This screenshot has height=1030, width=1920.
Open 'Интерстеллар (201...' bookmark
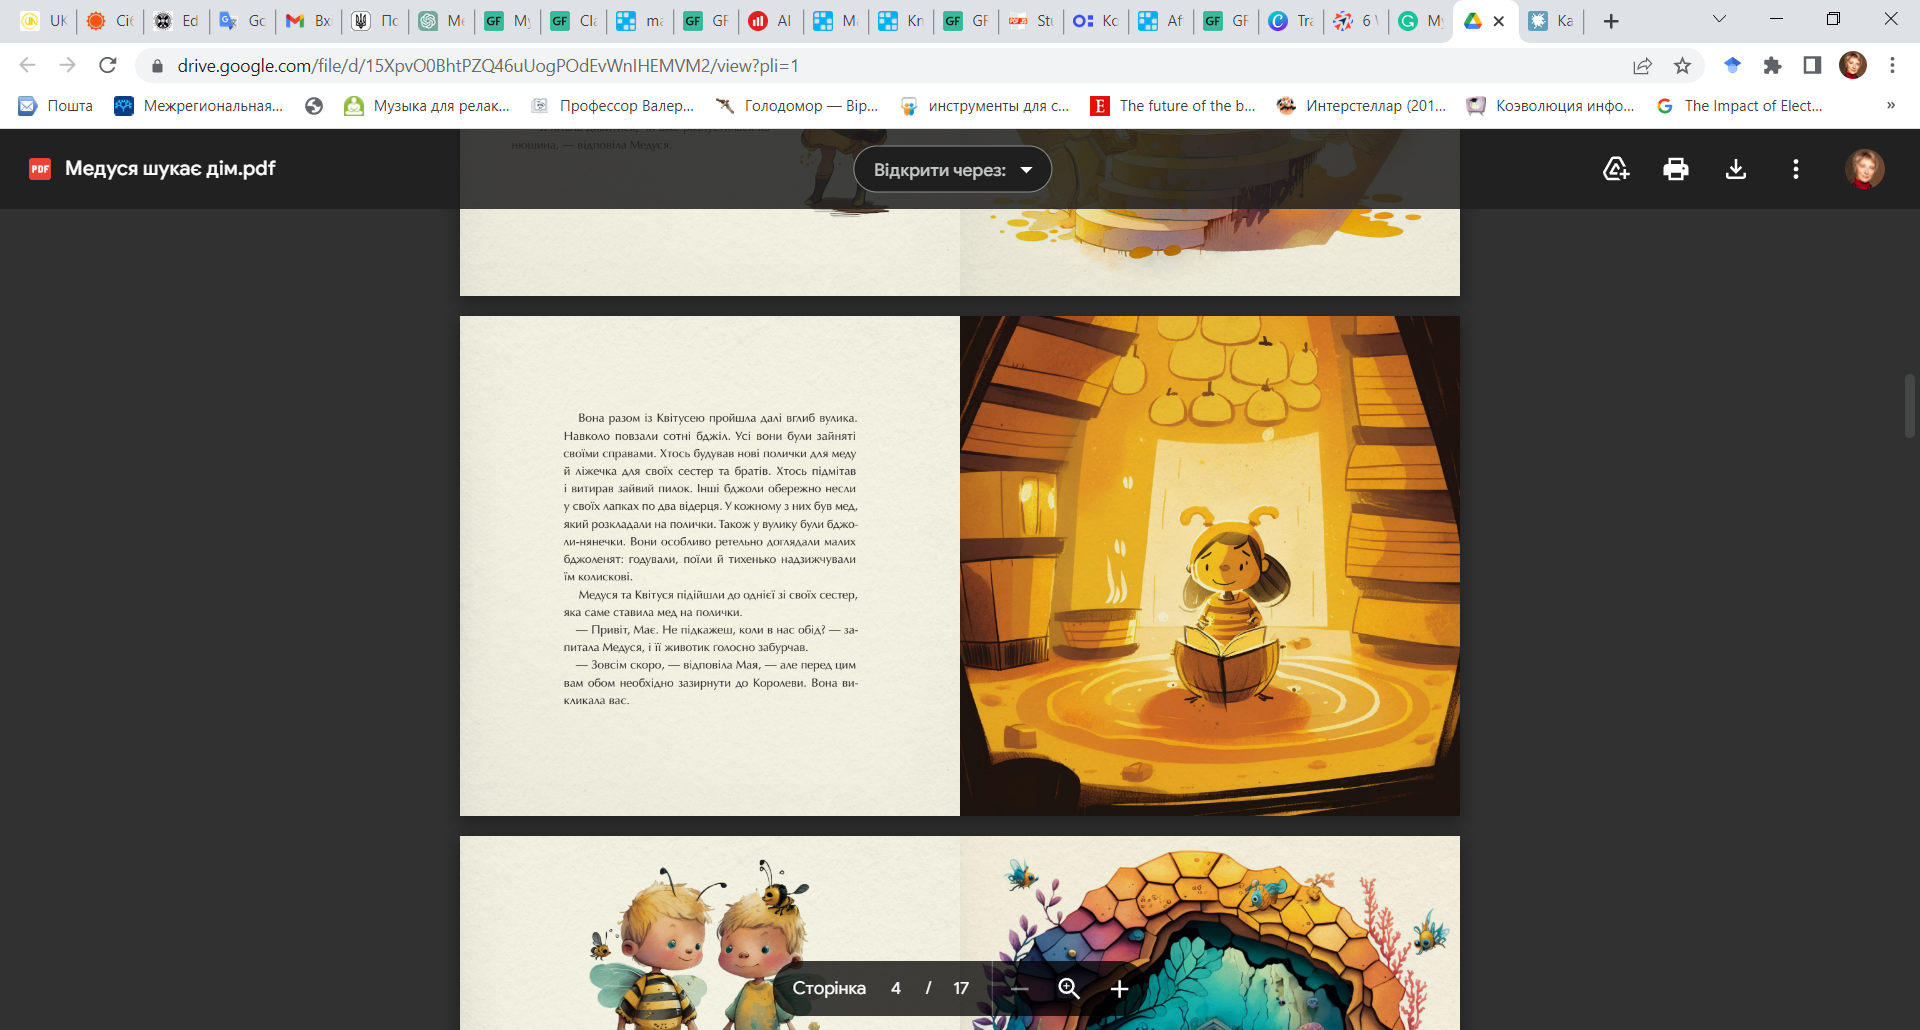click(x=1361, y=106)
